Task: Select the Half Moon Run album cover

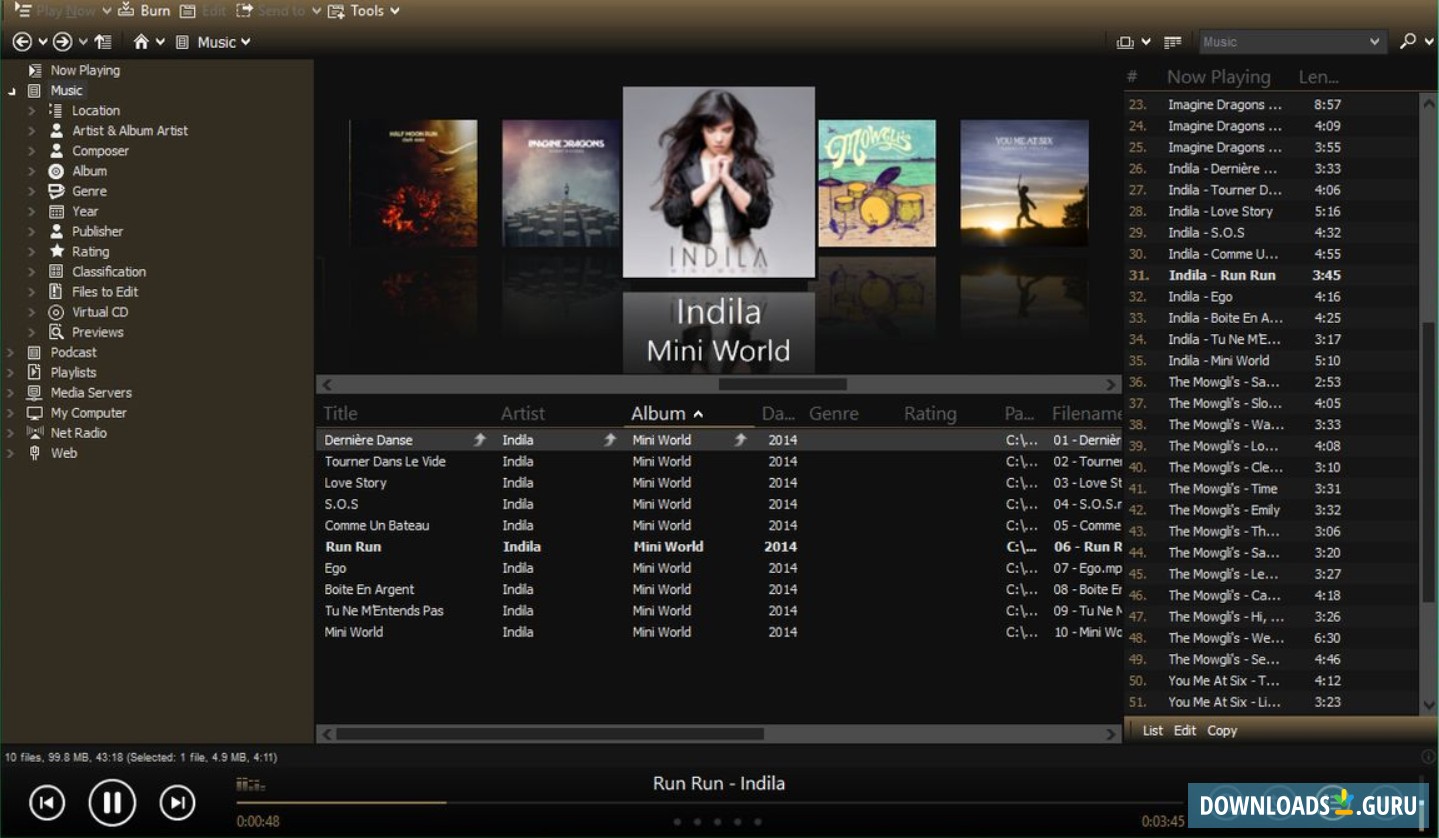Action: click(413, 183)
